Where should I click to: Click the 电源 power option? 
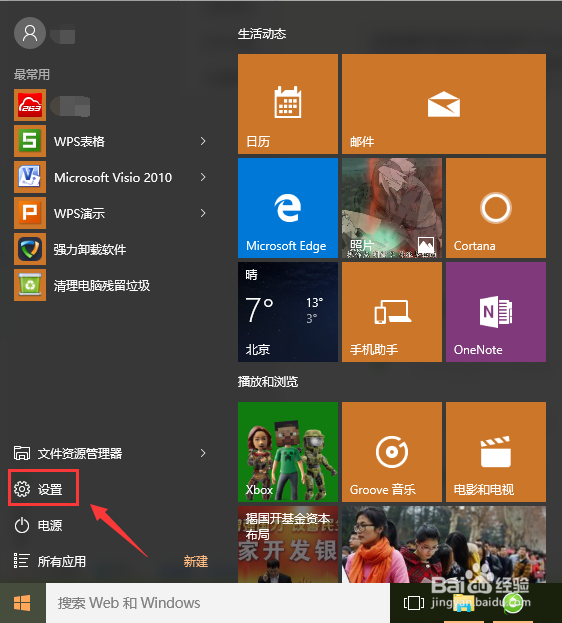click(x=38, y=525)
